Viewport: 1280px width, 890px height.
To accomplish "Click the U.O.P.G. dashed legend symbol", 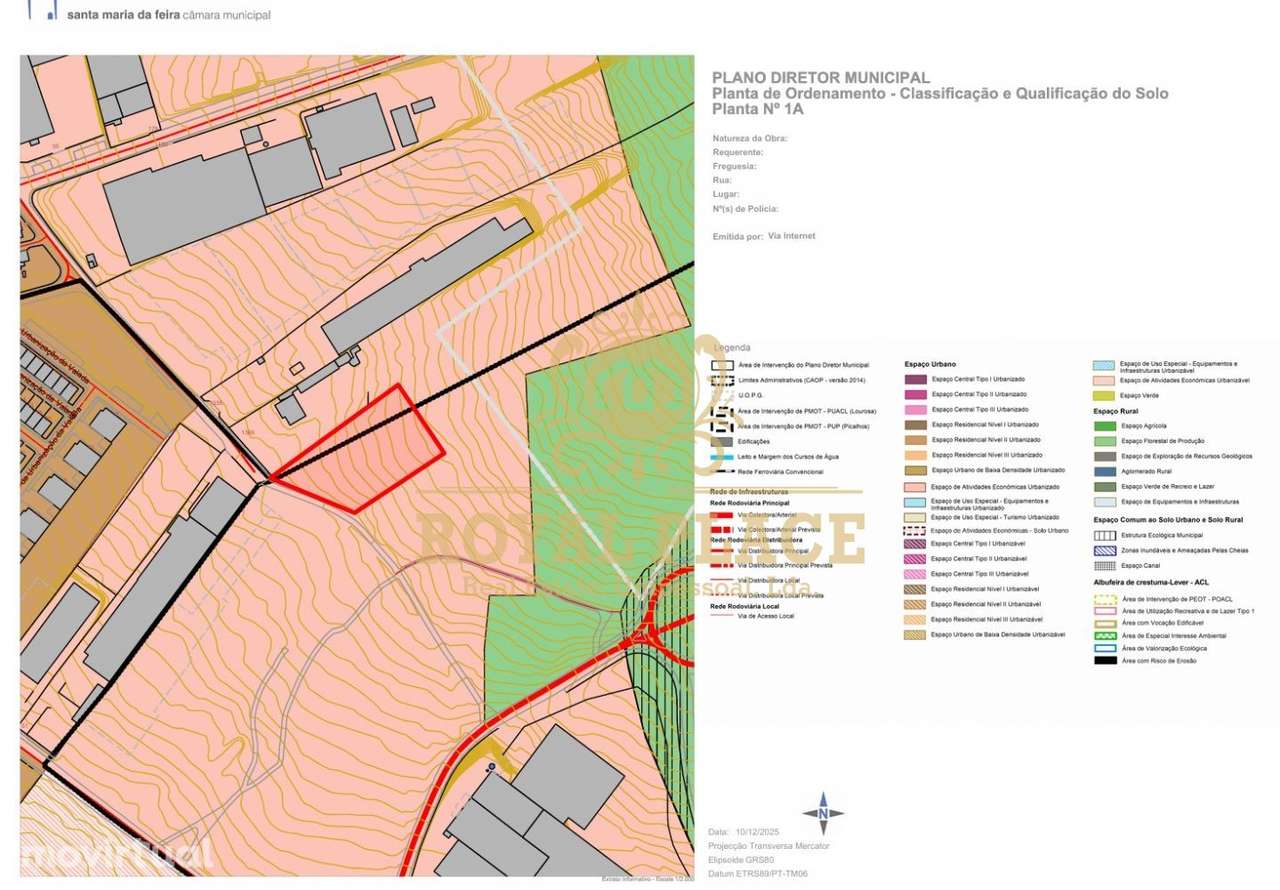I will click(x=722, y=395).
